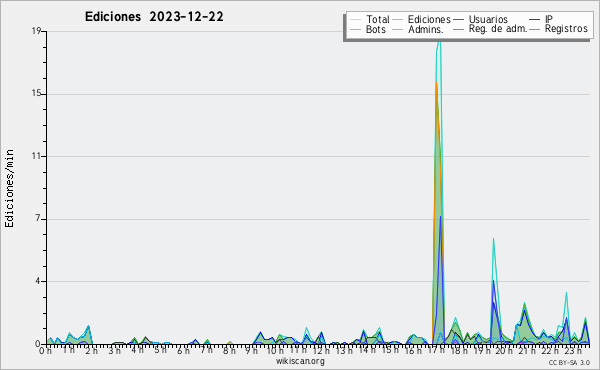Screen dimensions: 600x370
Task: Click the y-axis value 19
Action: point(36,31)
